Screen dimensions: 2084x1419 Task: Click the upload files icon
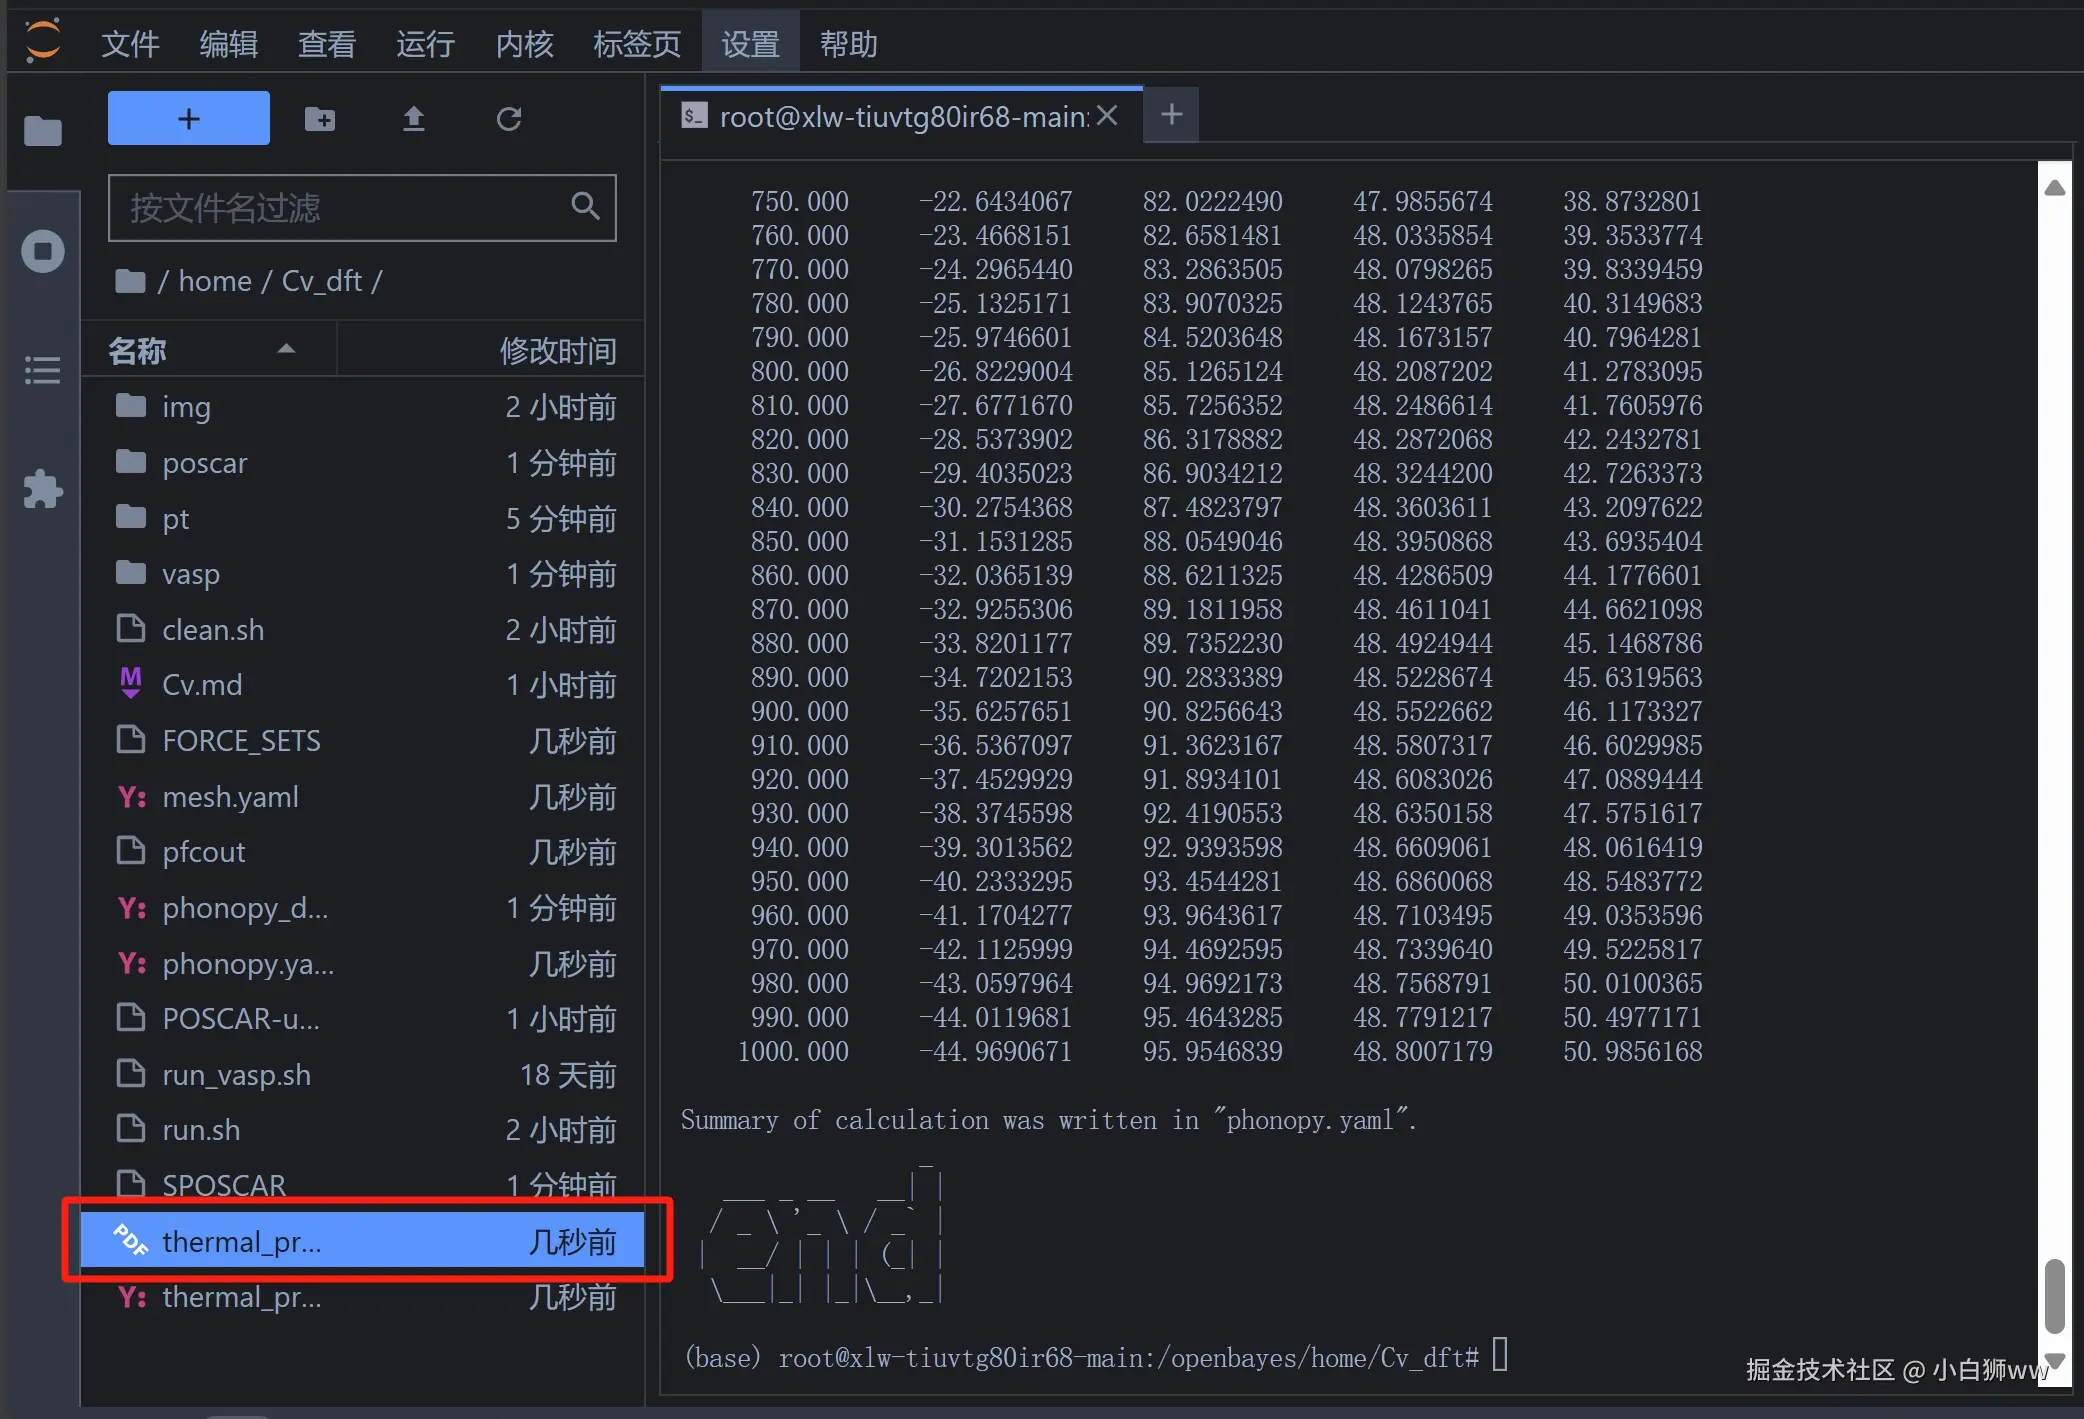pos(413,119)
